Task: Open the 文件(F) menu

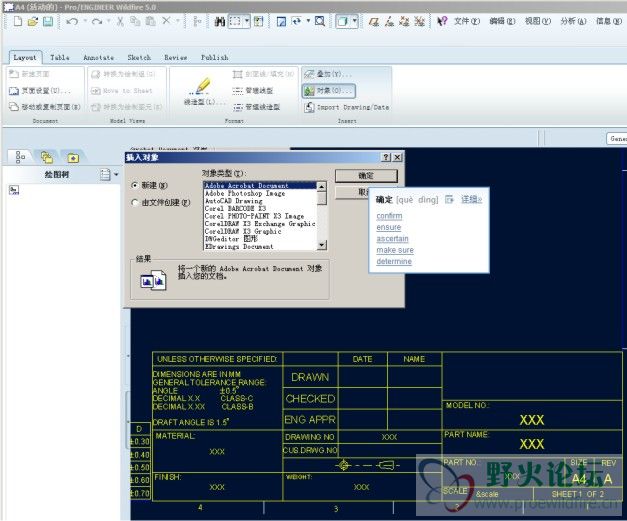Action: [467, 21]
